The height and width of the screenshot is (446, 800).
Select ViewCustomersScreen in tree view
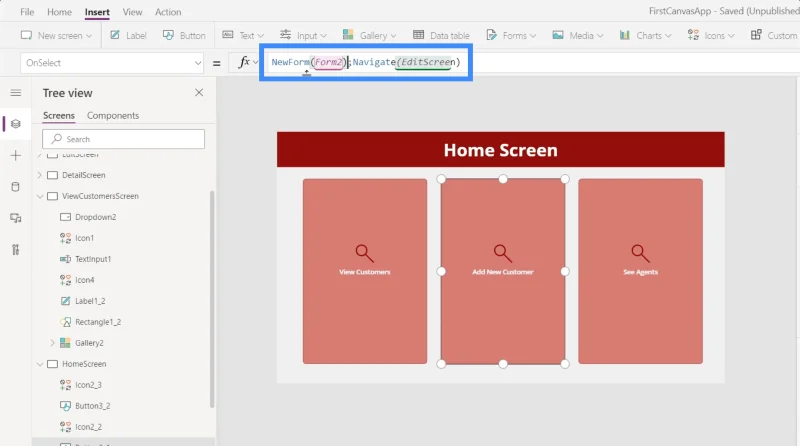(x=100, y=196)
